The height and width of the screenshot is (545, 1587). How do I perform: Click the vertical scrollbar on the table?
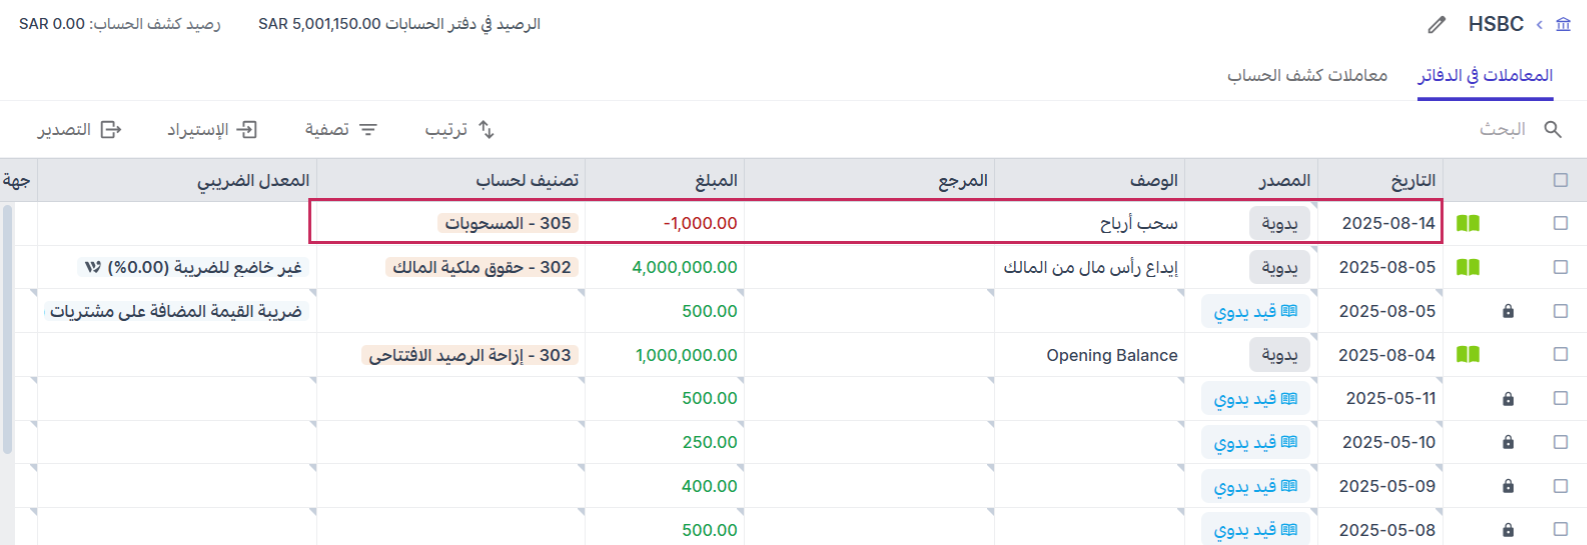point(8,330)
